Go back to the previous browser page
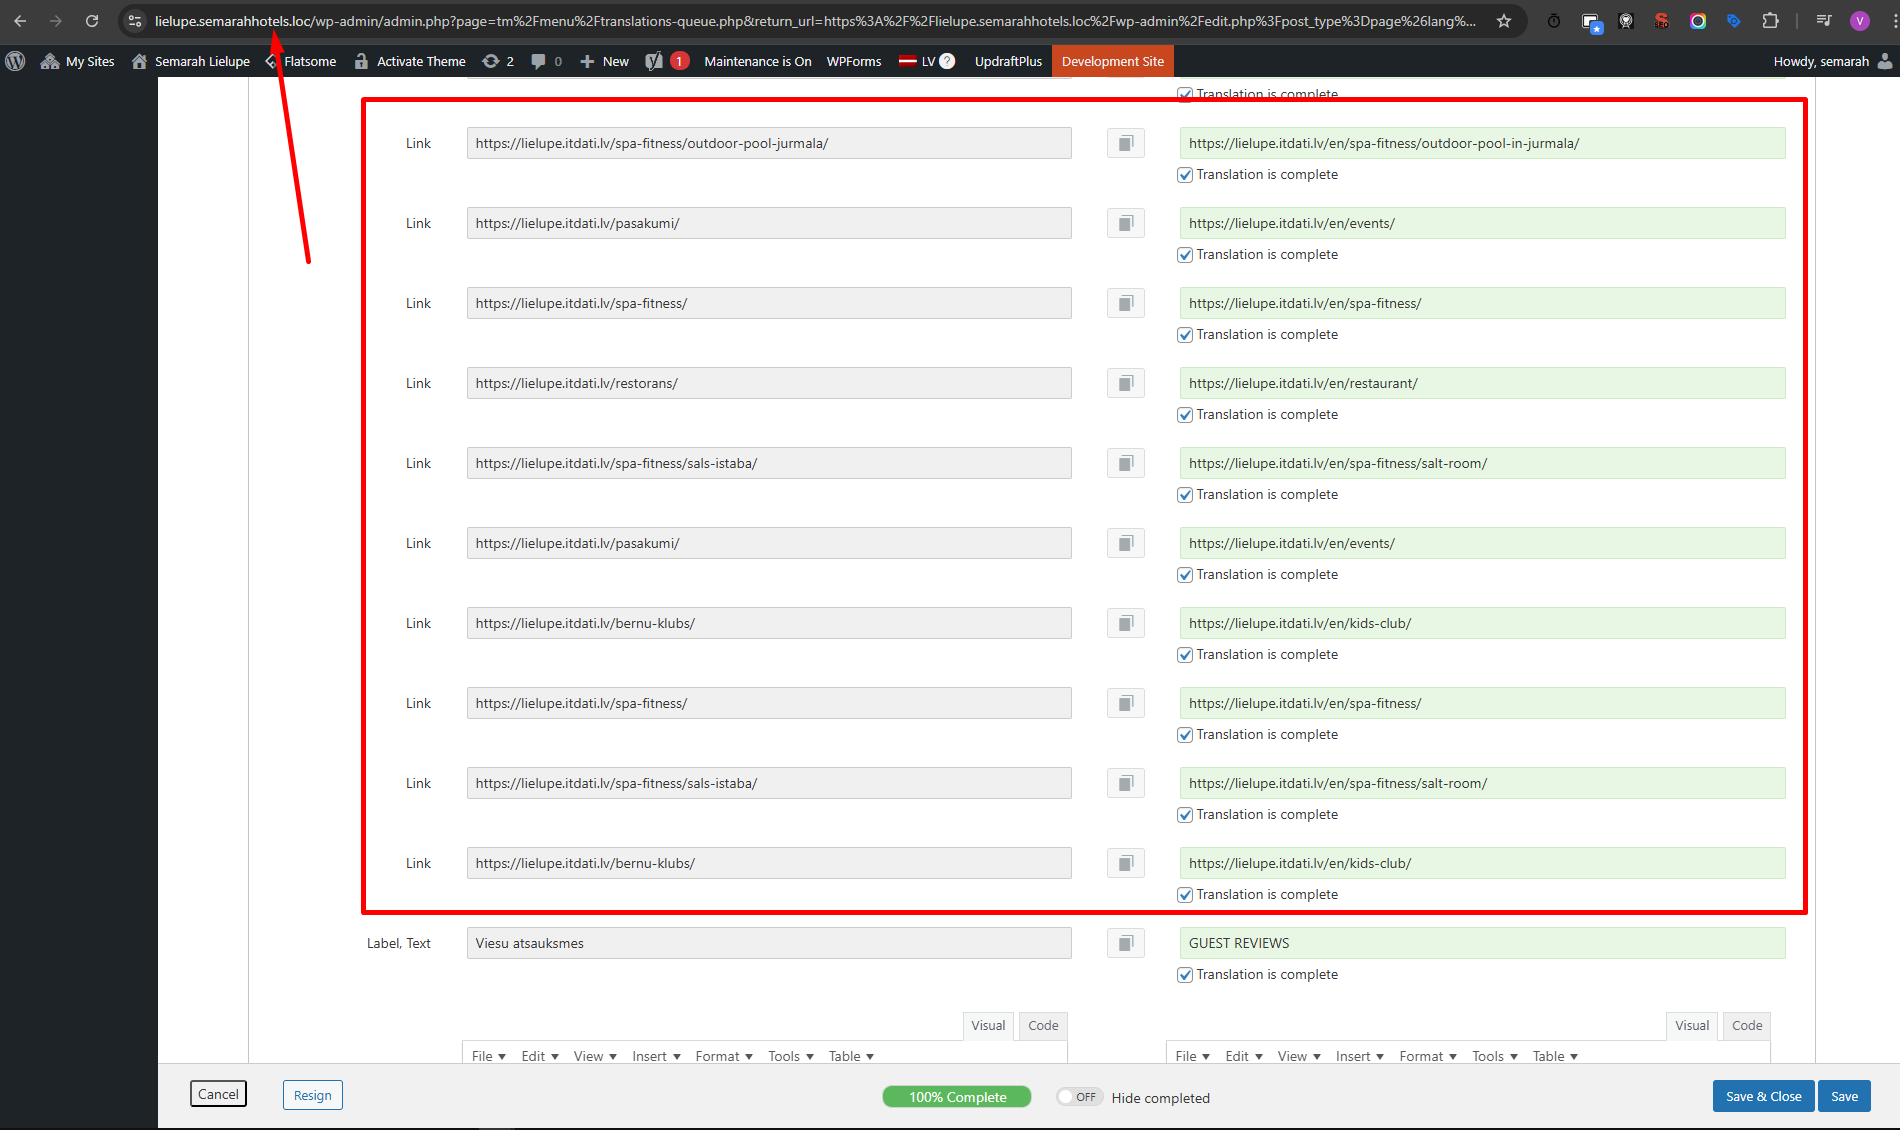1900x1130 pixels. (x=20, y=21)
